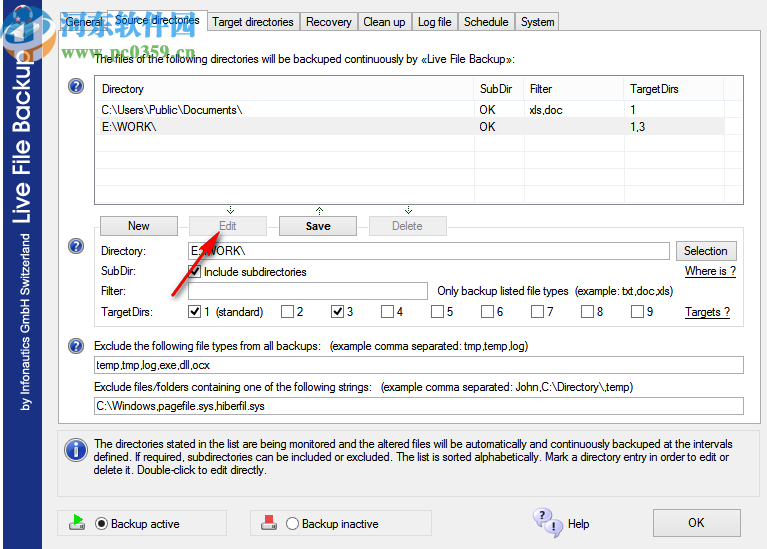
Task: Check TargetDirs 7 checkbox
Action: (x=537, y=312)
